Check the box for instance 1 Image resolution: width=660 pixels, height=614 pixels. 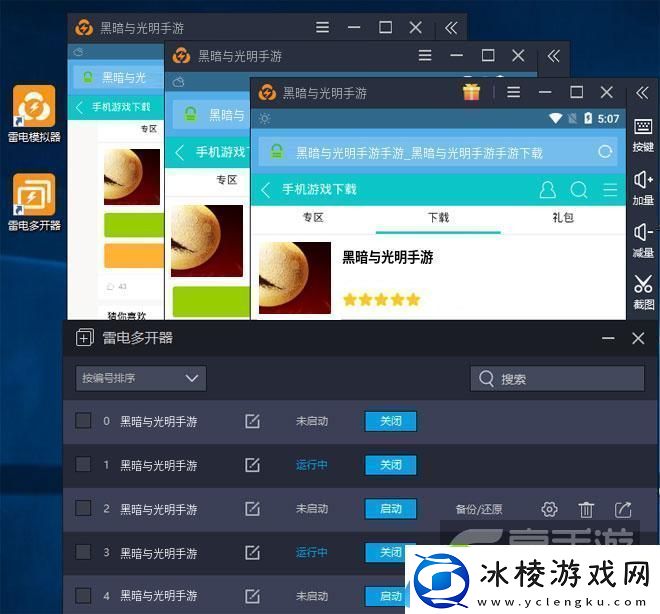(83, 464)
